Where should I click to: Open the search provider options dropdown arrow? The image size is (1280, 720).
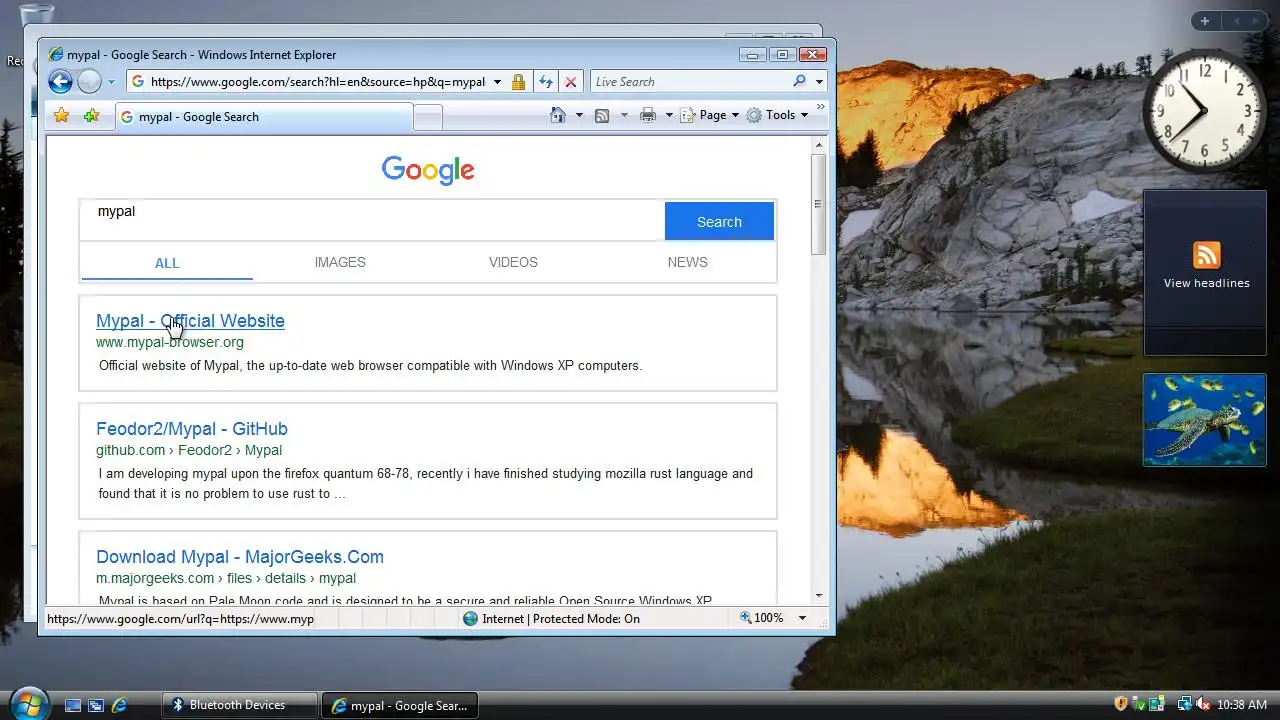click(819, 82)
